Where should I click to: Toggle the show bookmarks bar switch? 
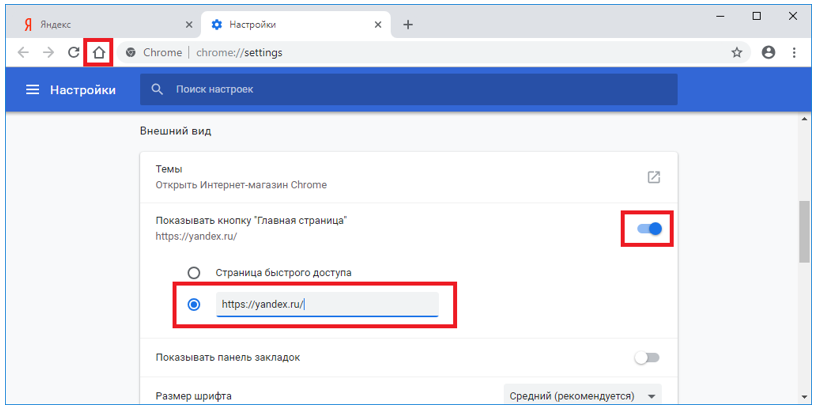pyautogui.click(x=647, y=358)
